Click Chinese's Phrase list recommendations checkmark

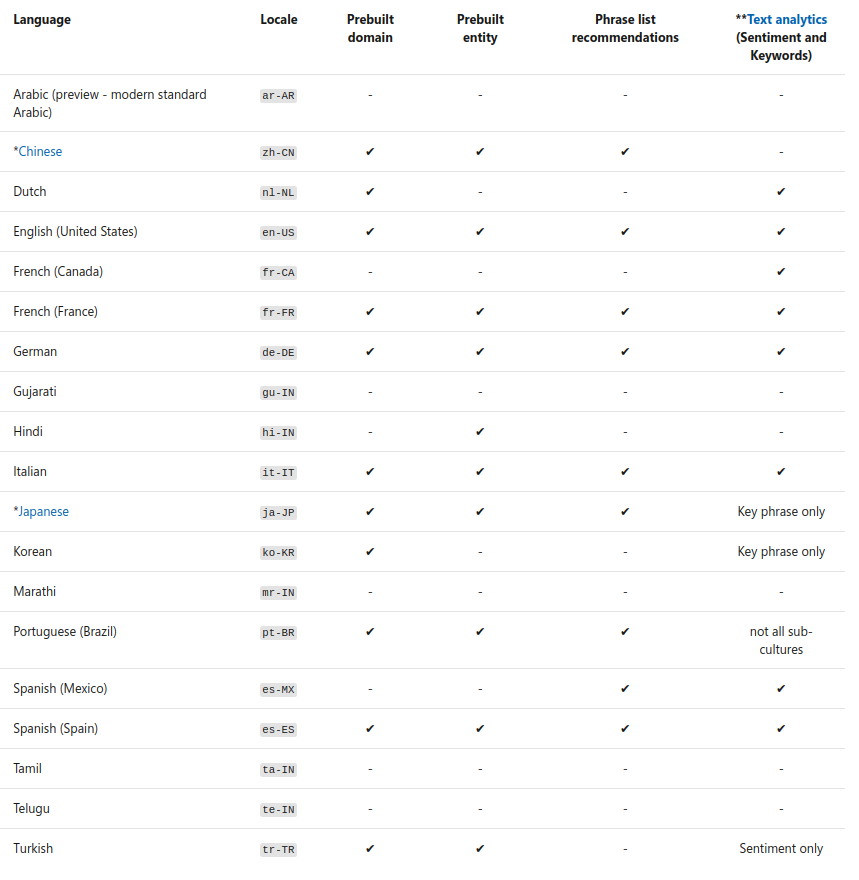625,152
